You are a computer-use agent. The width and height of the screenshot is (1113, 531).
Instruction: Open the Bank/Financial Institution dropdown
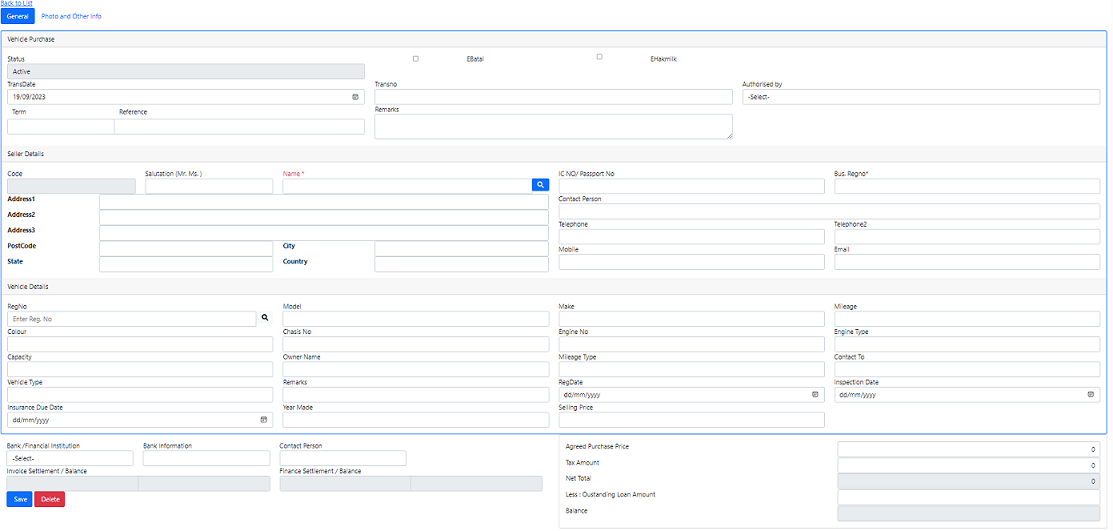[70, 458]
